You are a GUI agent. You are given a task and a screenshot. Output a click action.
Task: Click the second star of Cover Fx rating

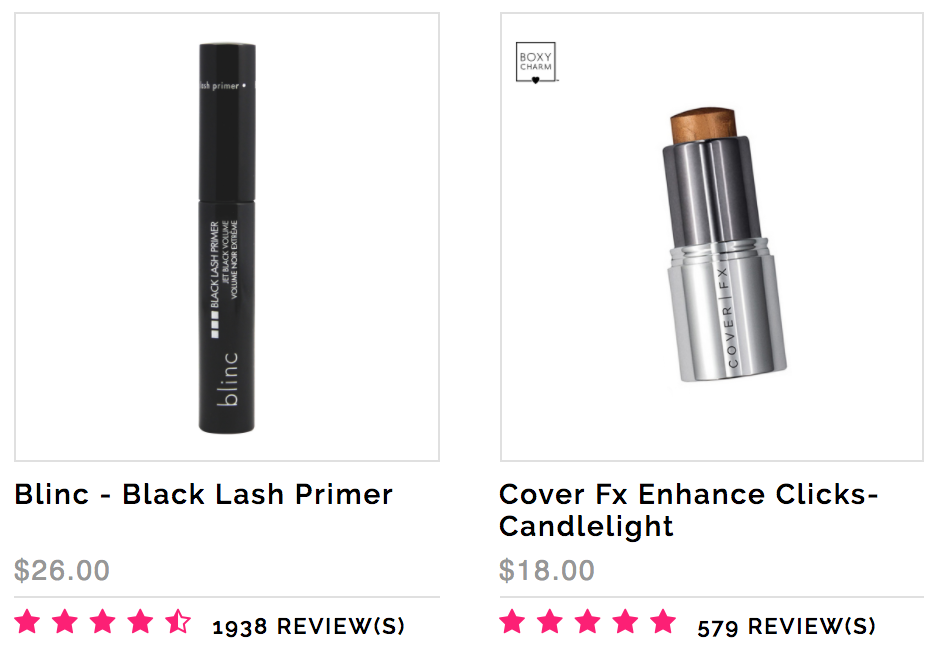pos(550,621)
